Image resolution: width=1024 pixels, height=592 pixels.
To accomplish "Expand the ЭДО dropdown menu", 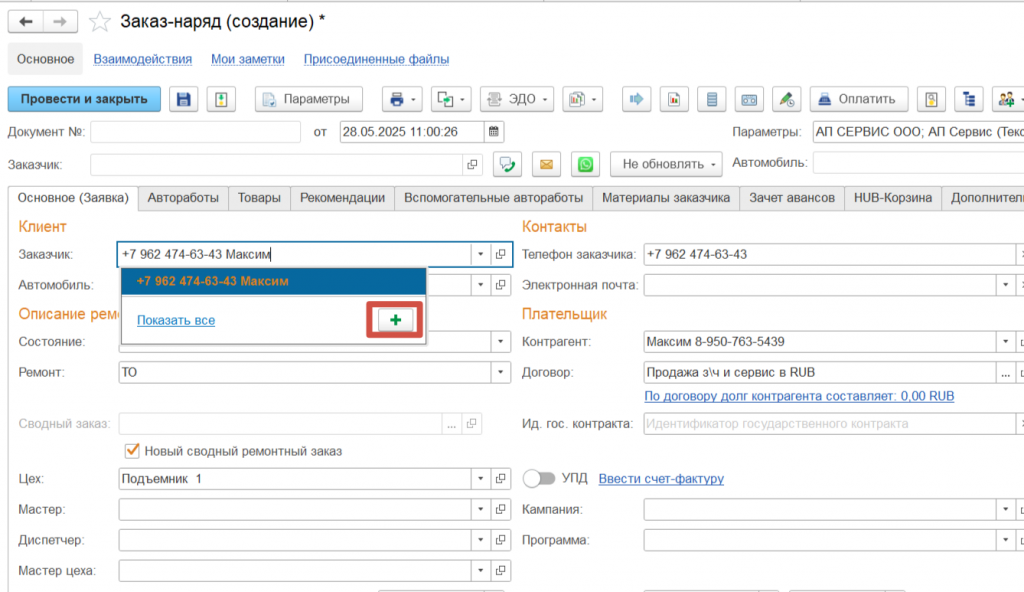I will [516, 99].
